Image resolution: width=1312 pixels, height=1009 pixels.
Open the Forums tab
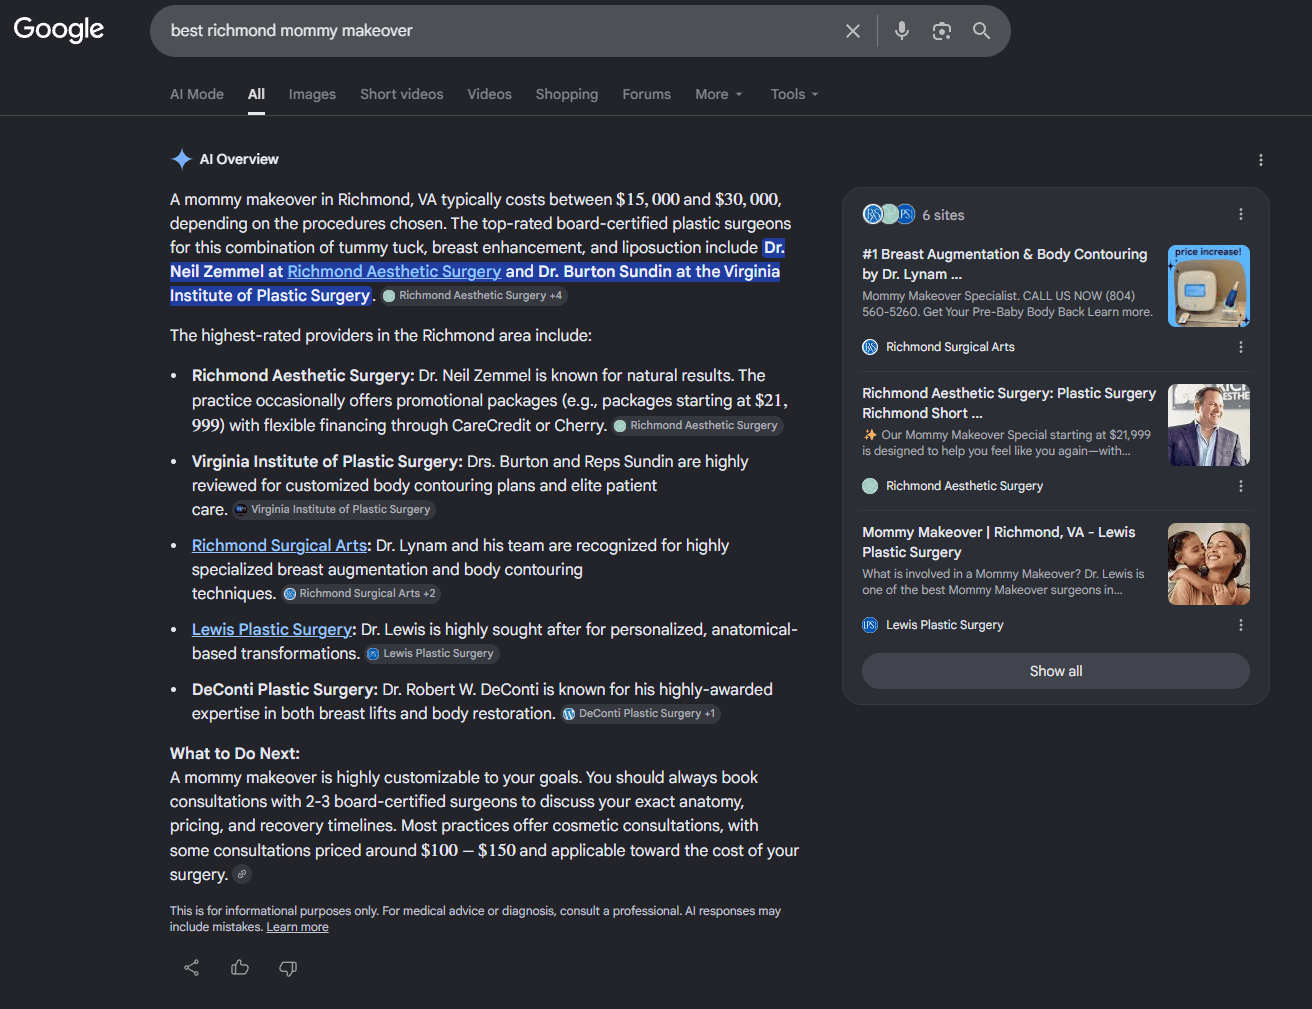click(647, 94)
